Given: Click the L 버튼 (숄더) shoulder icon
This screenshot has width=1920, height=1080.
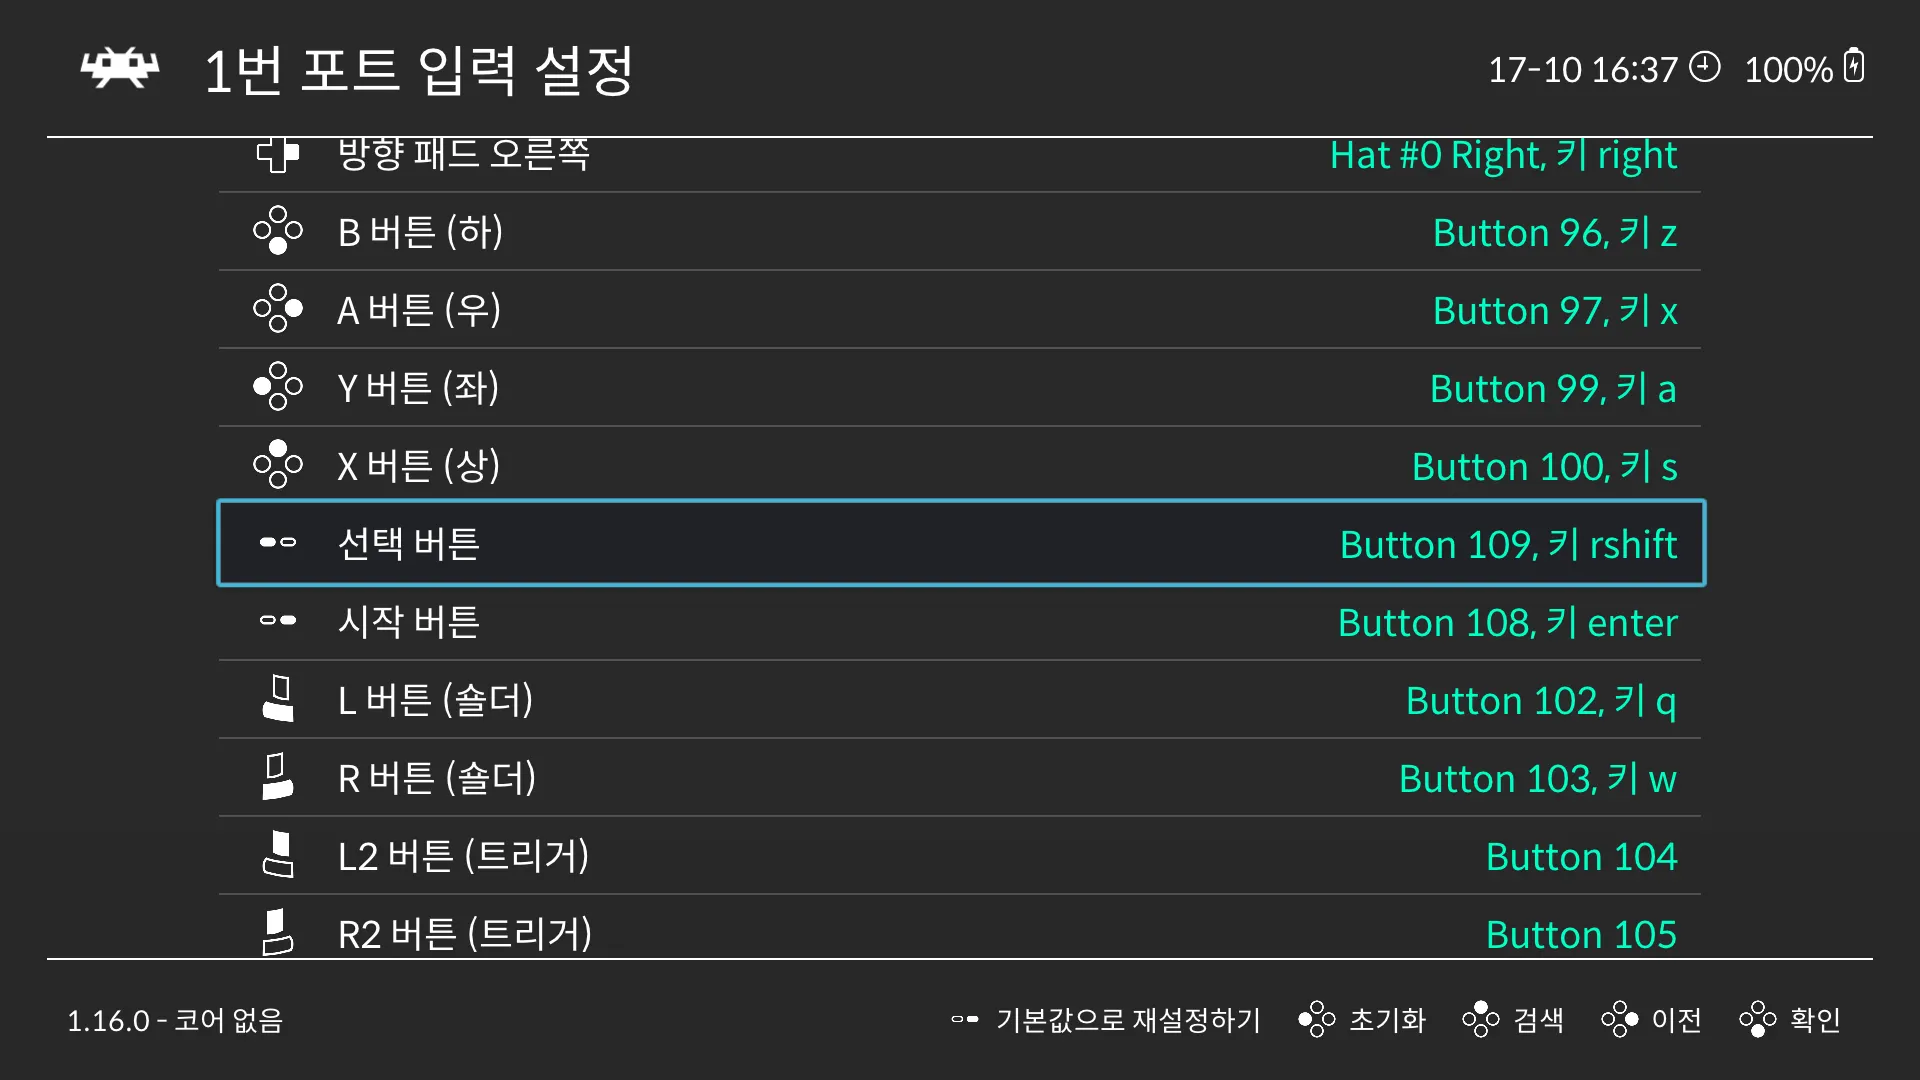Looking at the screenshot, I should (x=278, y=699).
